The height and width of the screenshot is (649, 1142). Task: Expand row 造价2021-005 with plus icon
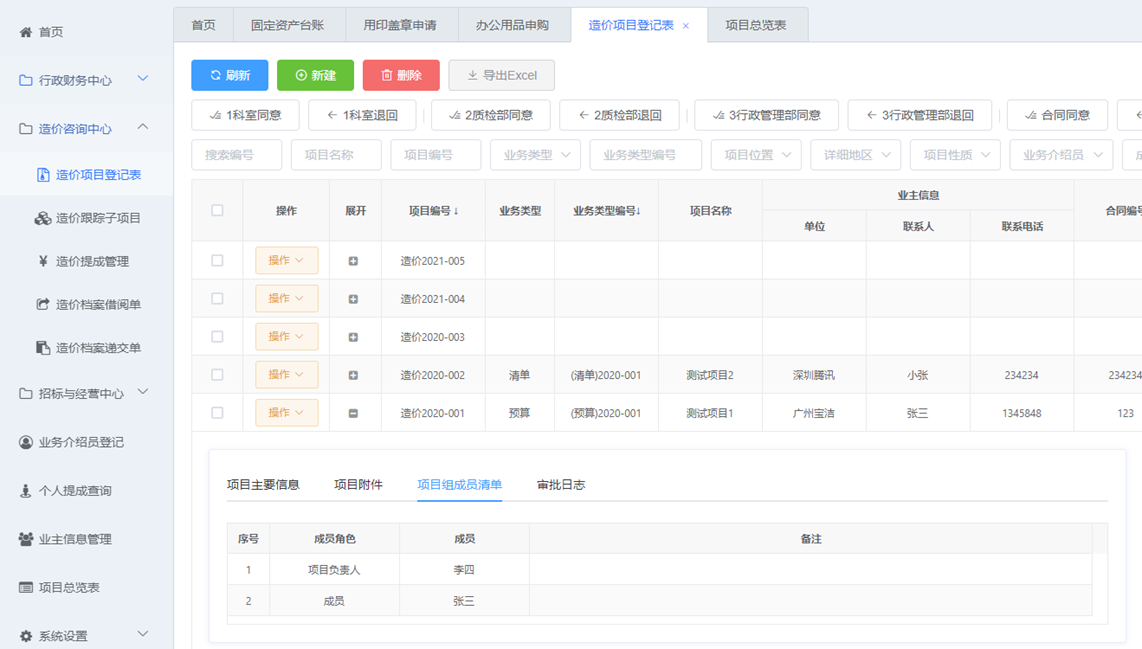353,261
